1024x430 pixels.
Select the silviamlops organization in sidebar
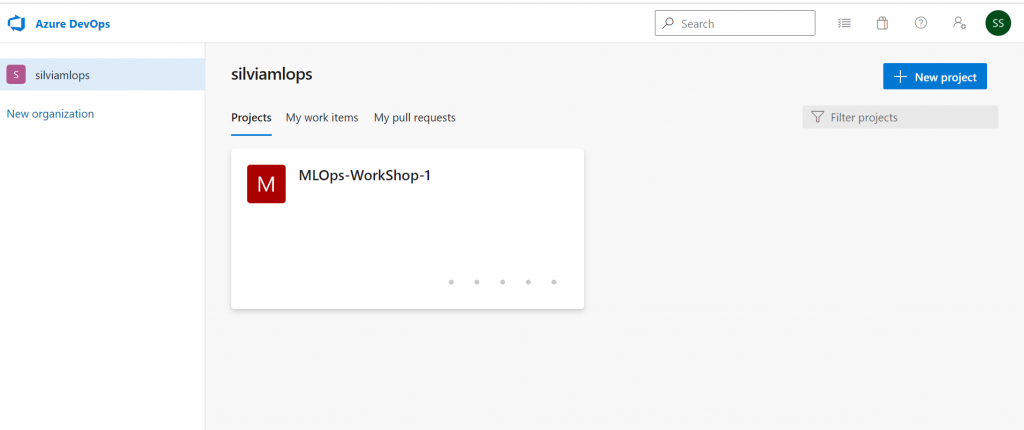[103, 74]
